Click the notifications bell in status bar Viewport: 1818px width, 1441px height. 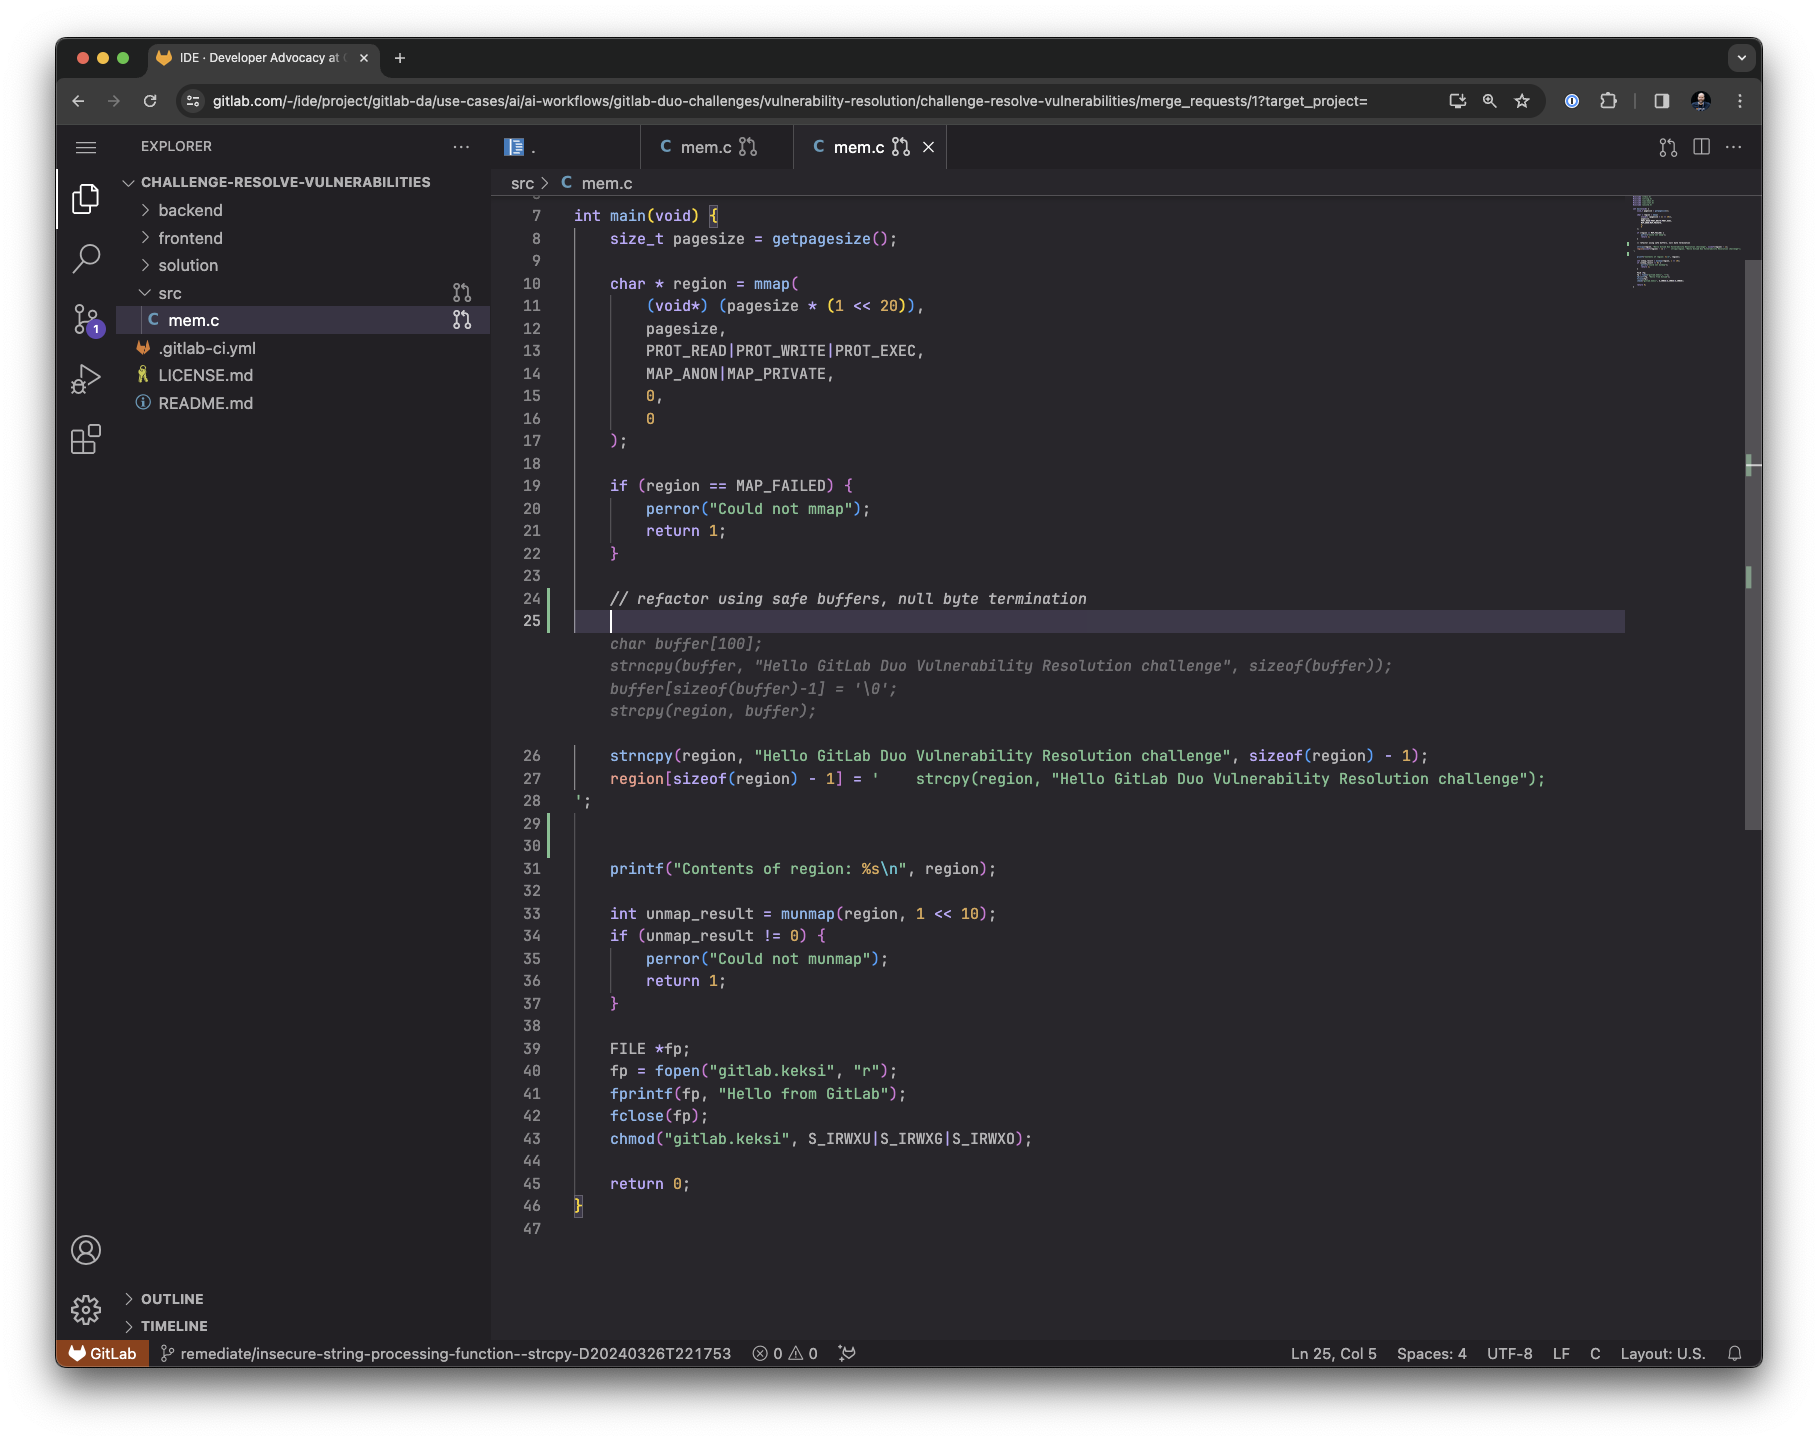pyautogui.click(x=1736, y=1353)
